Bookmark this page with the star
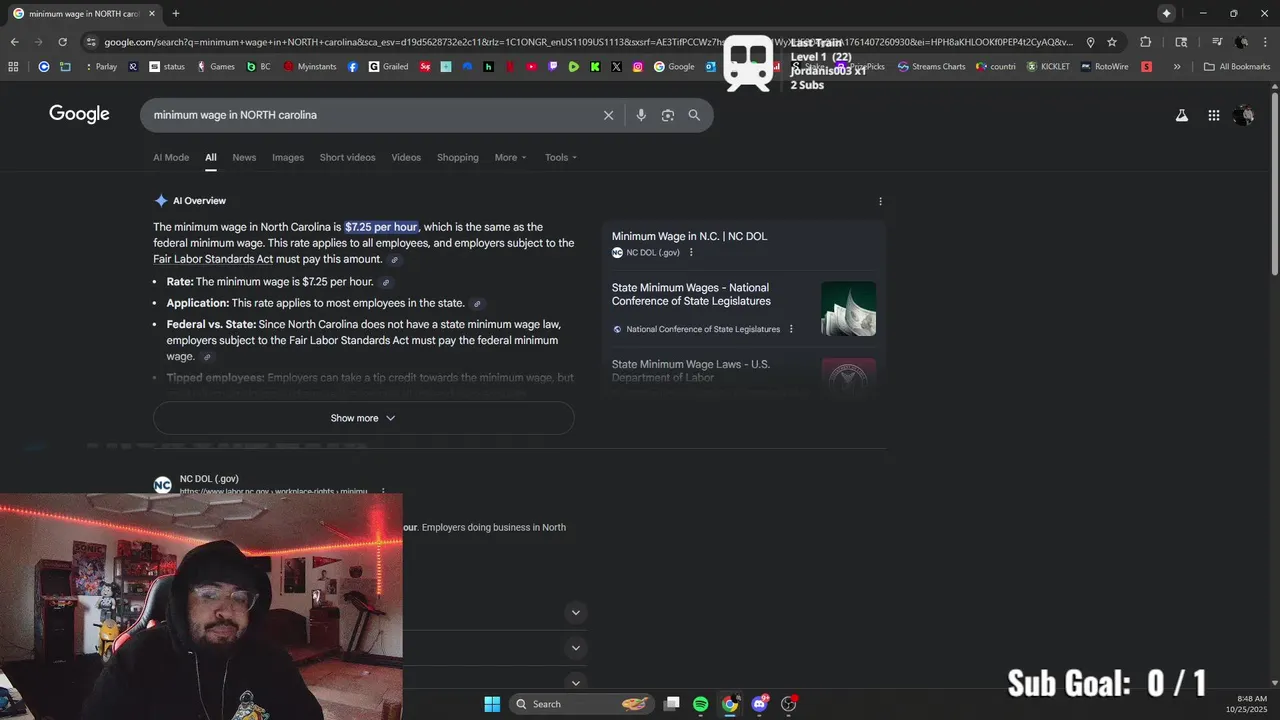1280x720 pixels. [1112, 42]
